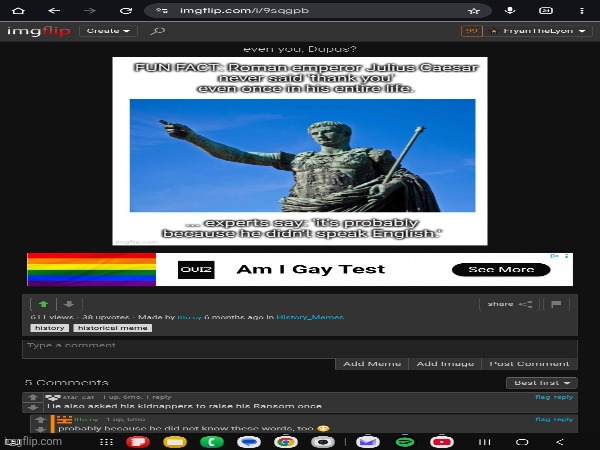Open the imgflip search magnifier
Image resolution: width=600 pixels, height=450 pixels.
(x=158, y=31)
